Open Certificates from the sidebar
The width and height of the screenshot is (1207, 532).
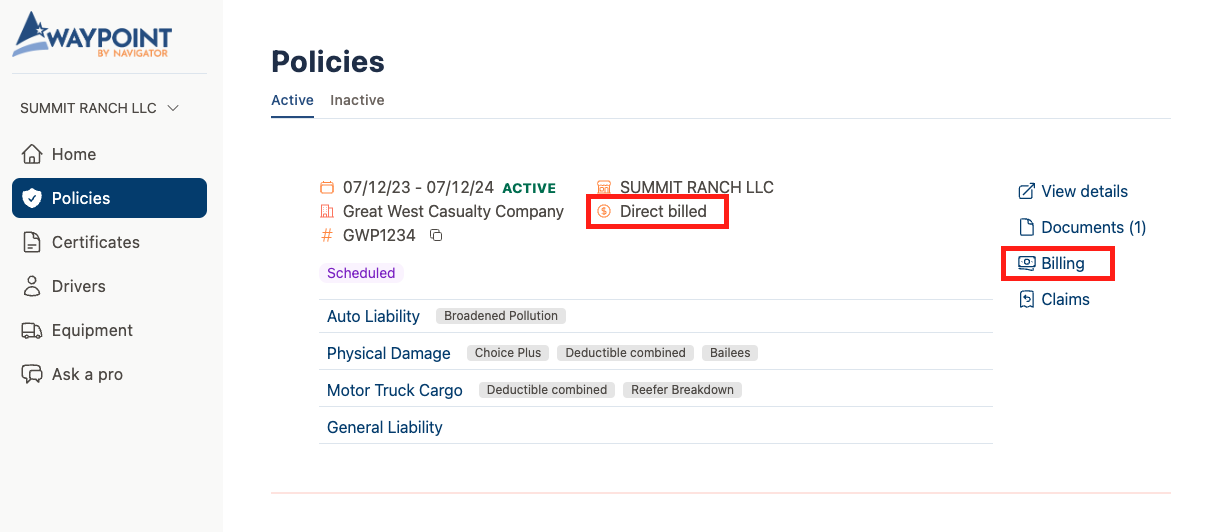pos(95,242)
